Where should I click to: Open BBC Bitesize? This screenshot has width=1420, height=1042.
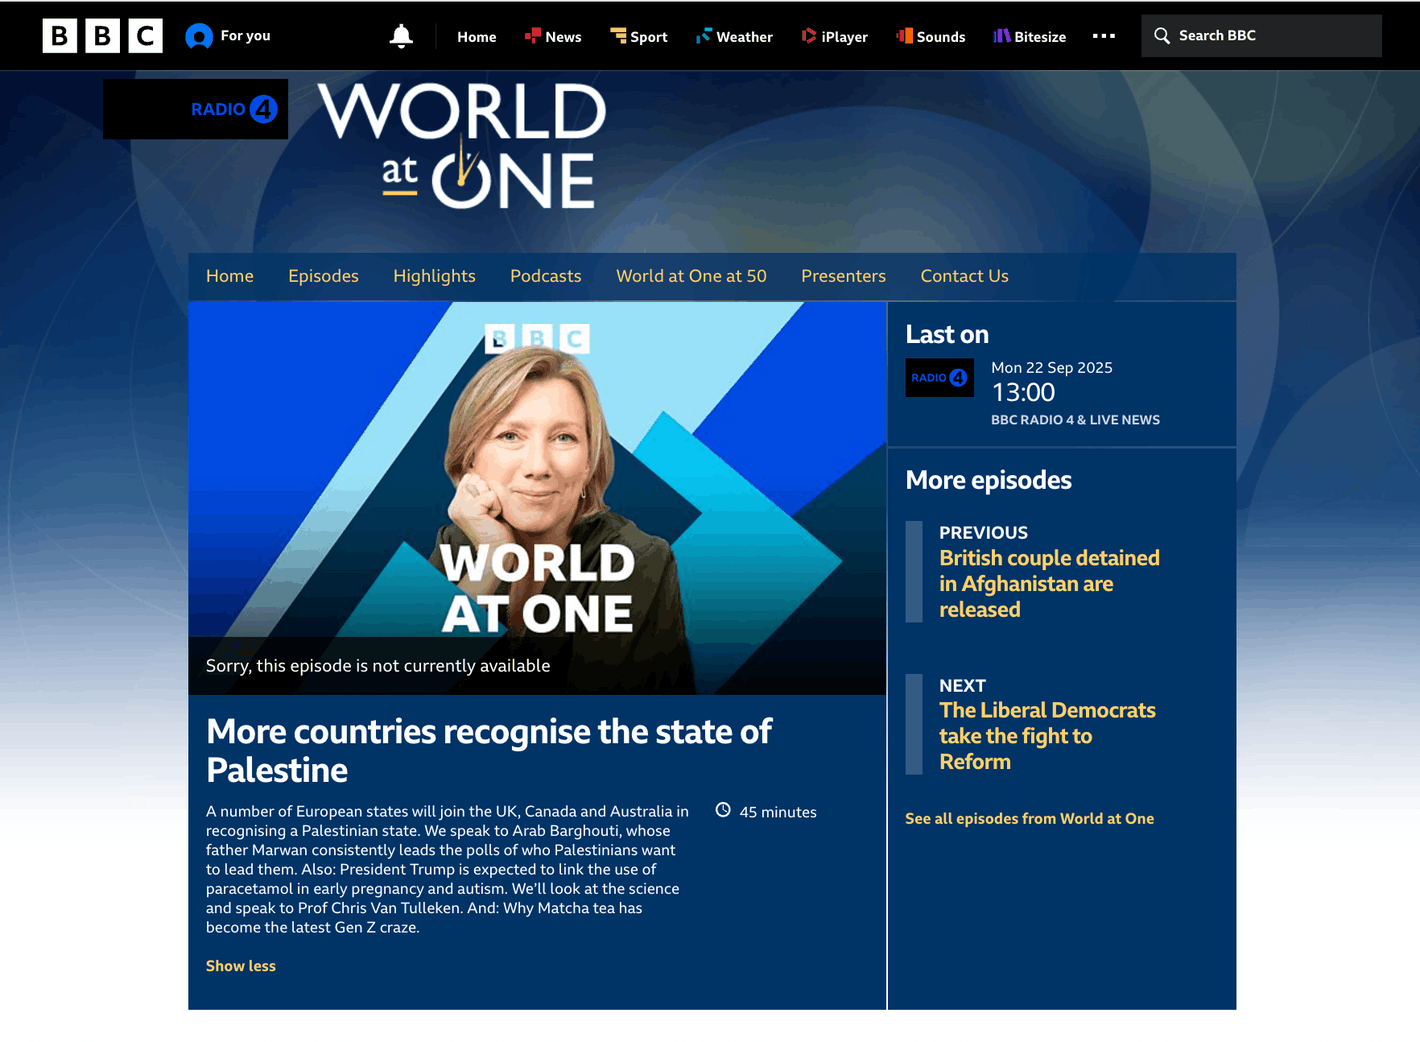(x=1029, y=36)
